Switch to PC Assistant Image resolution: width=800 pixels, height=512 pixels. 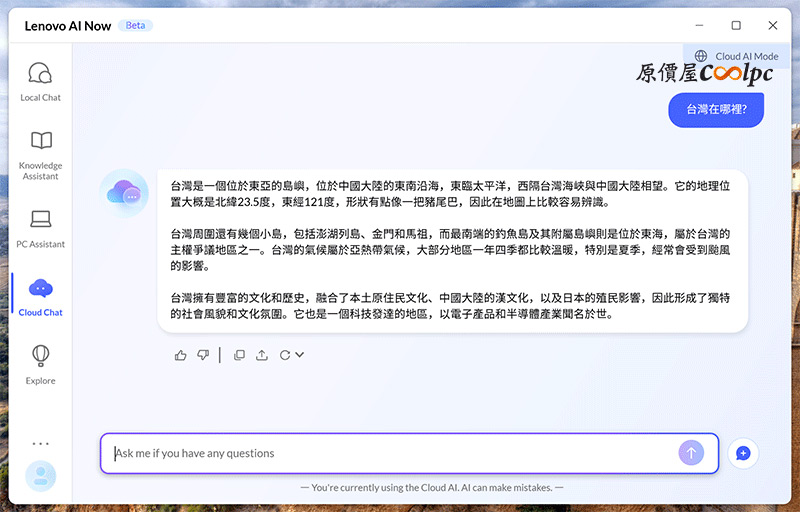(x=40, y=229)
